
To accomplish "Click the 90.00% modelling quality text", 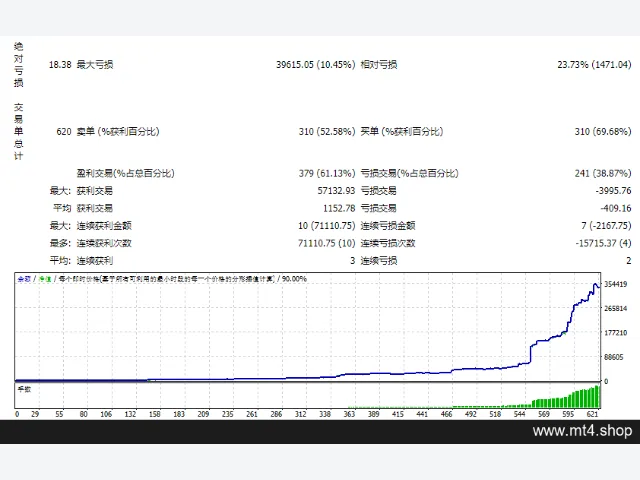I will [x=294, y=279].
